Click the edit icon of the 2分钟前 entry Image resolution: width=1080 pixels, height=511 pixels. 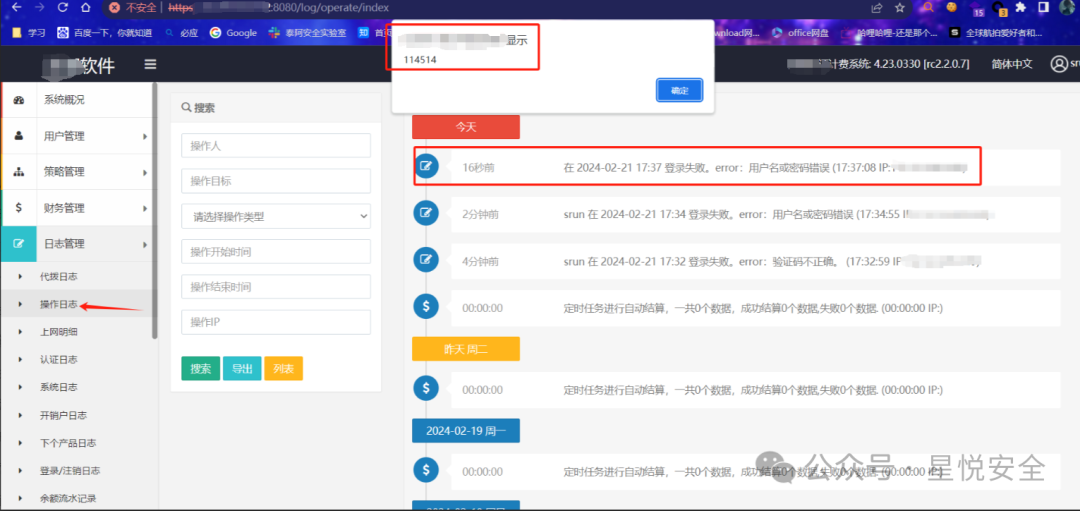click(x=426, y=213)
